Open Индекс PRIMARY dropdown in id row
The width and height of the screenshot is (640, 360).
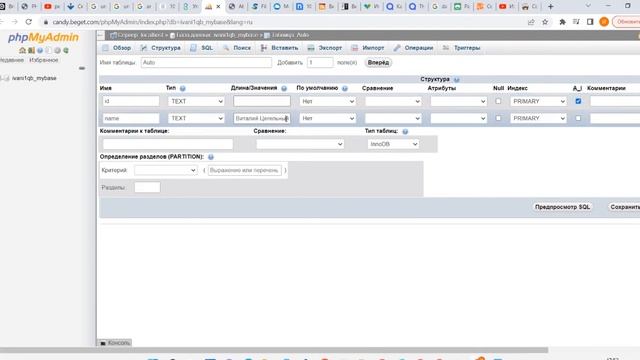538,101
